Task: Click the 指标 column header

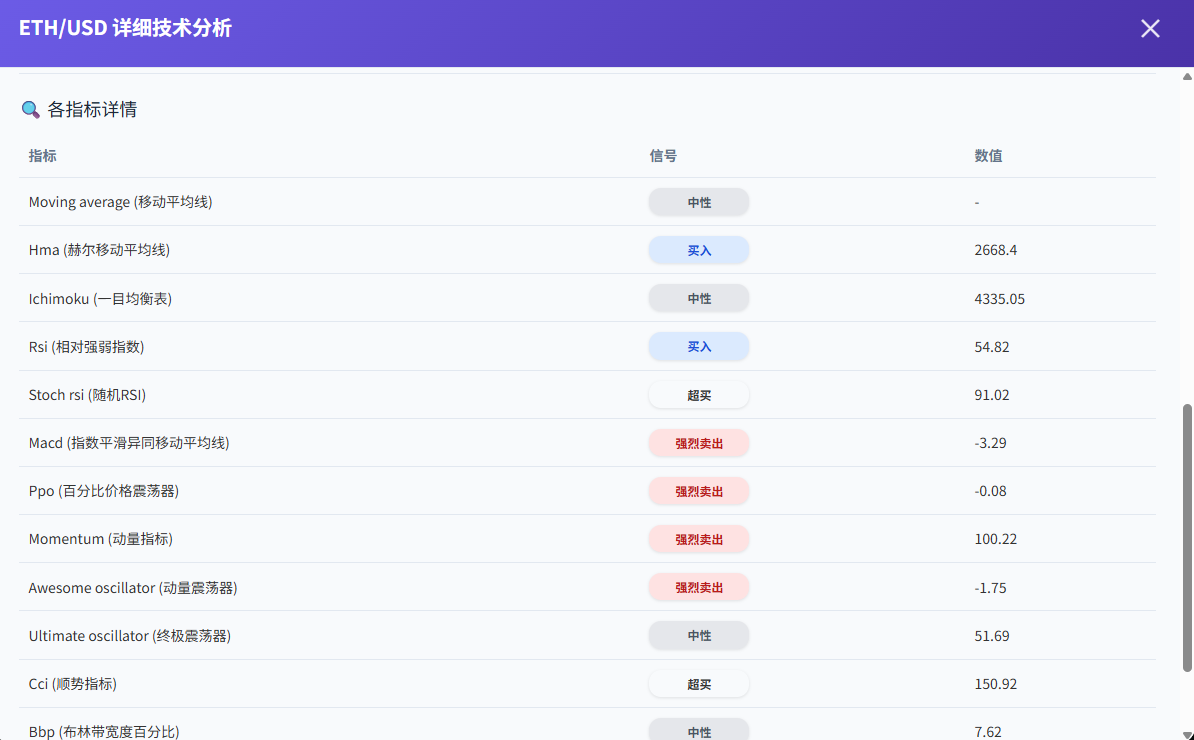Action: click(x=43, y=156)
